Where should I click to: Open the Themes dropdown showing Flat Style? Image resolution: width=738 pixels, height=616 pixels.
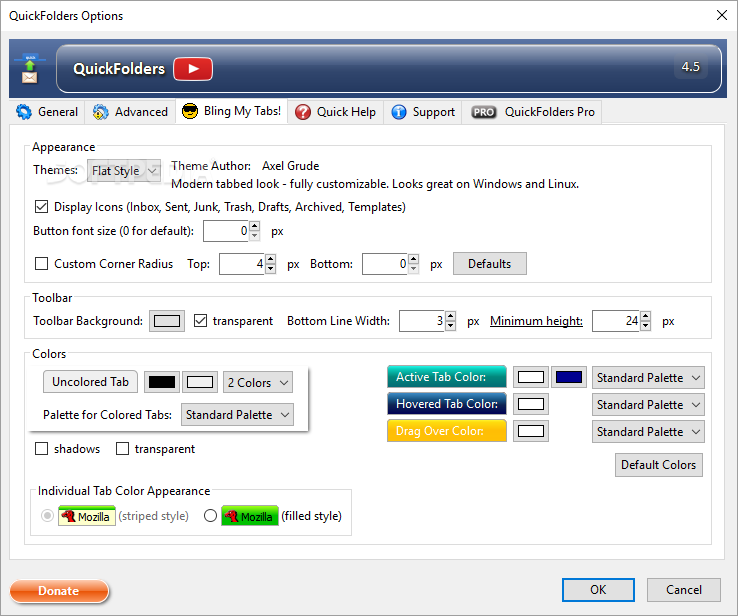point(124,171)
